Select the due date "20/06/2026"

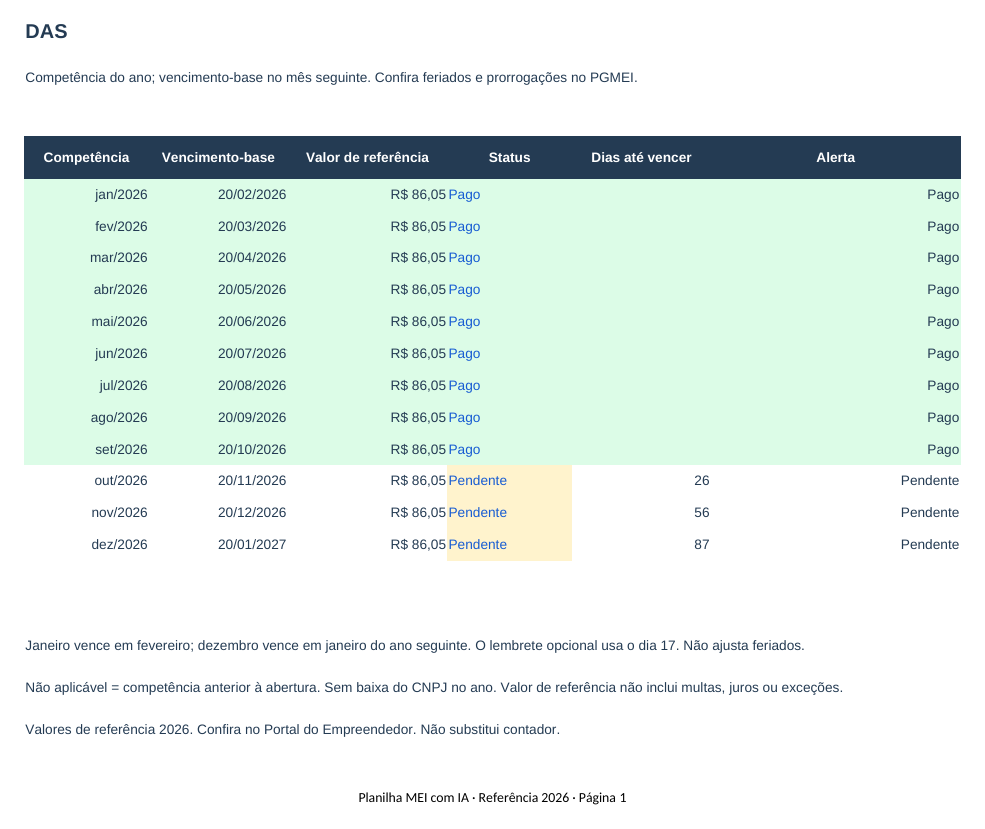coord(252,322)
